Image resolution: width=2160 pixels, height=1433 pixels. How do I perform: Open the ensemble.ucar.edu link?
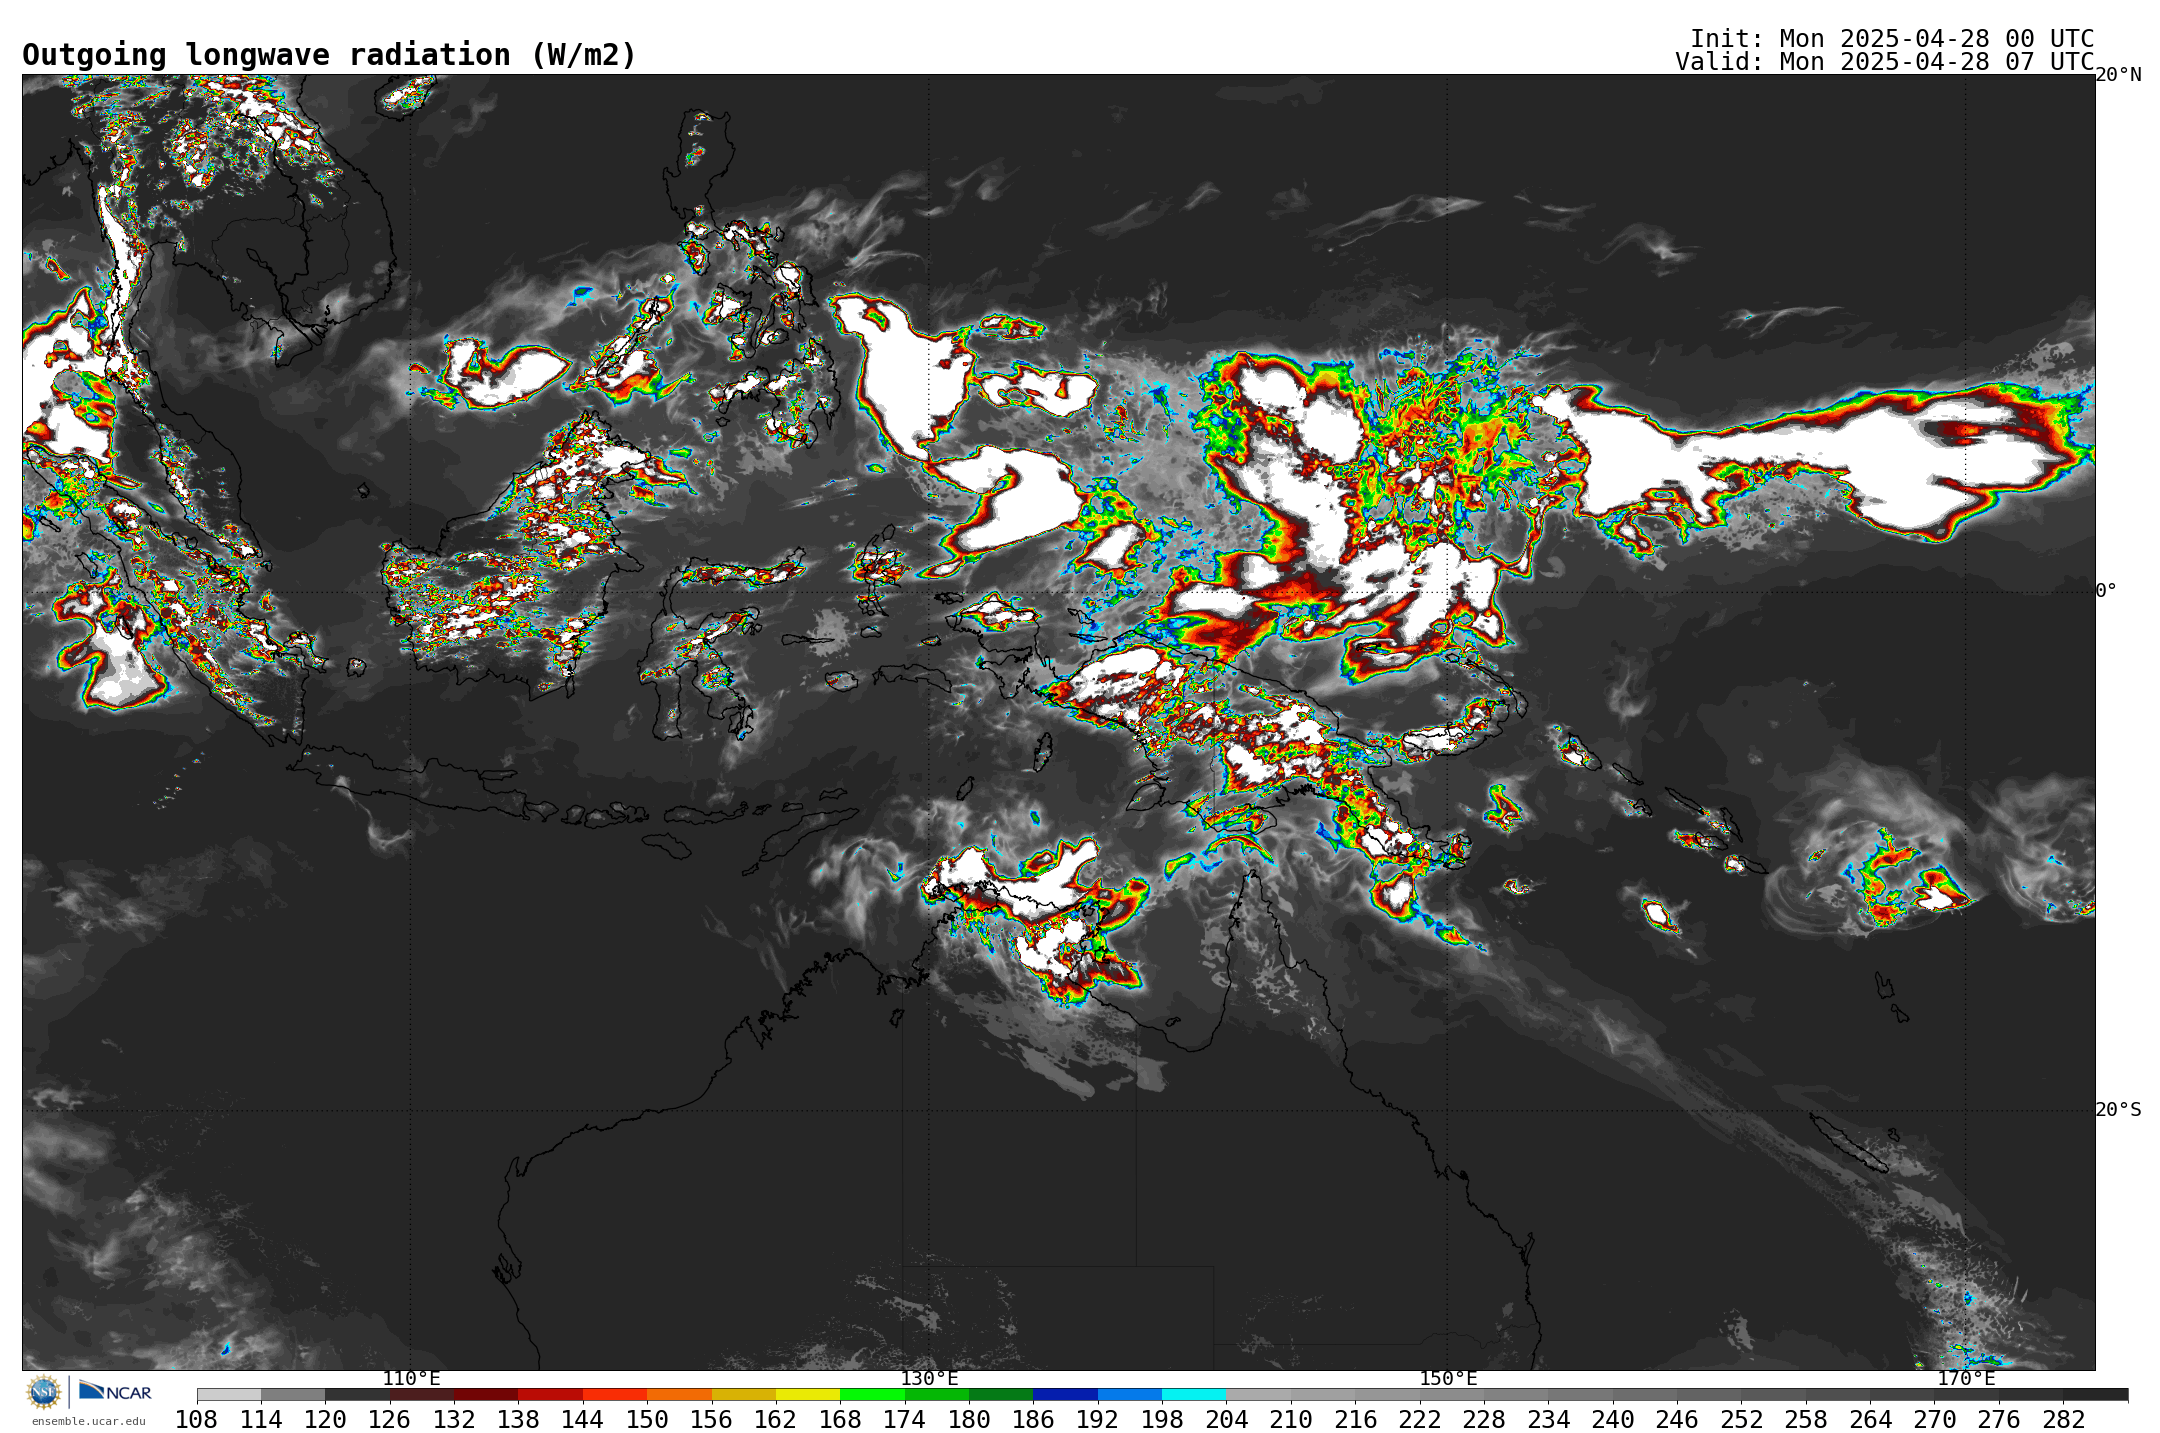88,1421
